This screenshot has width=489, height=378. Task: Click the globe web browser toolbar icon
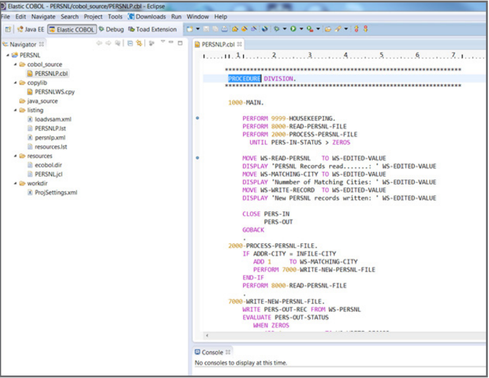(x=265, y=29)
